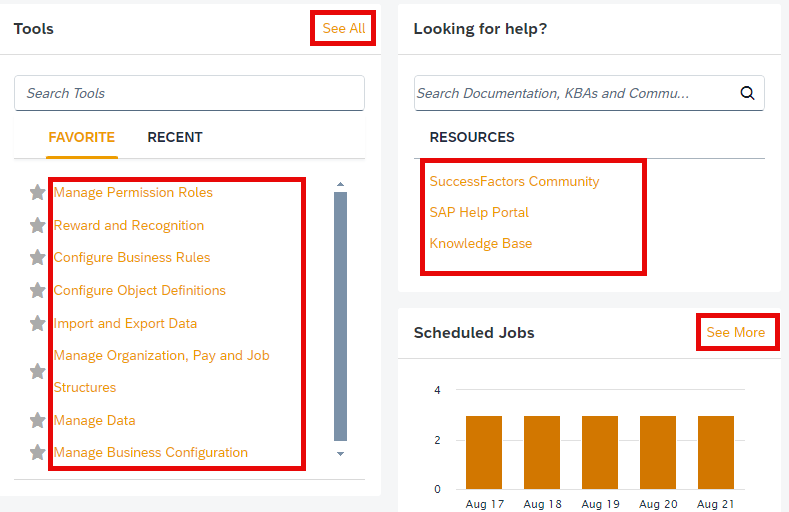
Task: Open SuccessFactors Community resource
Action: coord(514,182)
